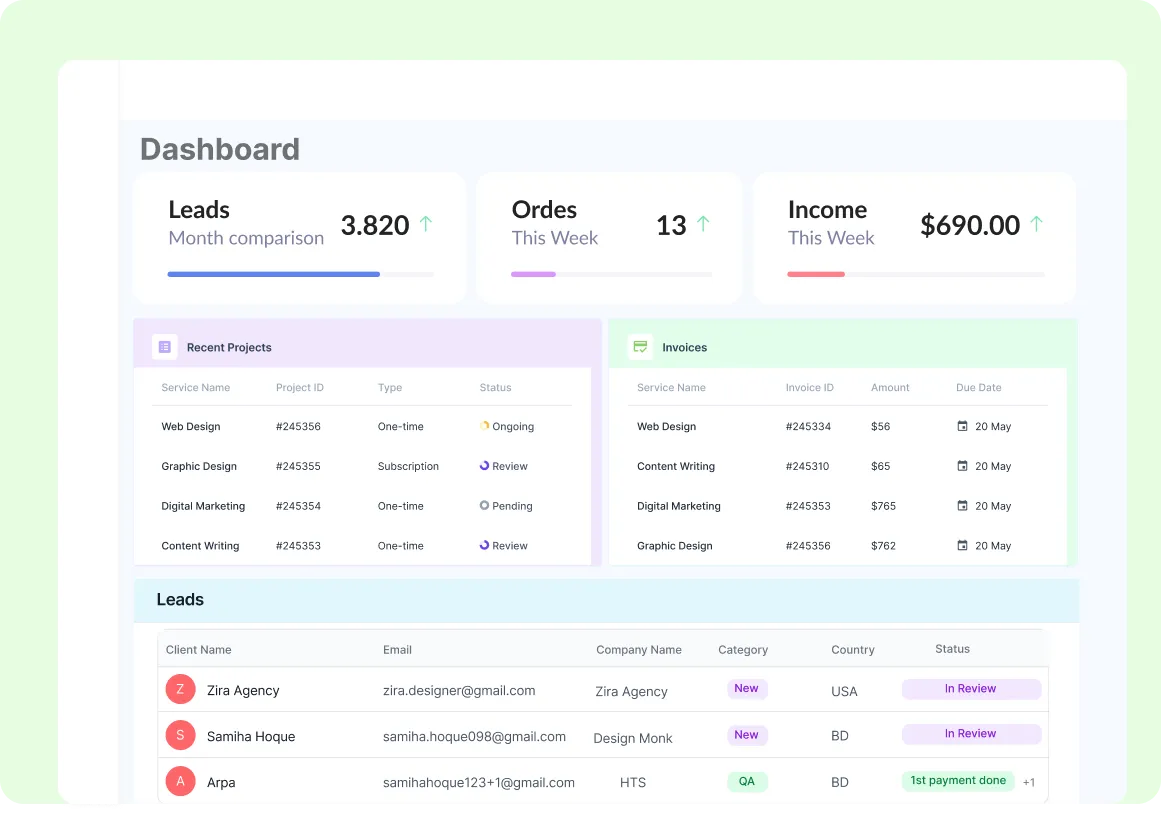
Task: Click the Samiha Hoque avatar circle
Action: 180,736
